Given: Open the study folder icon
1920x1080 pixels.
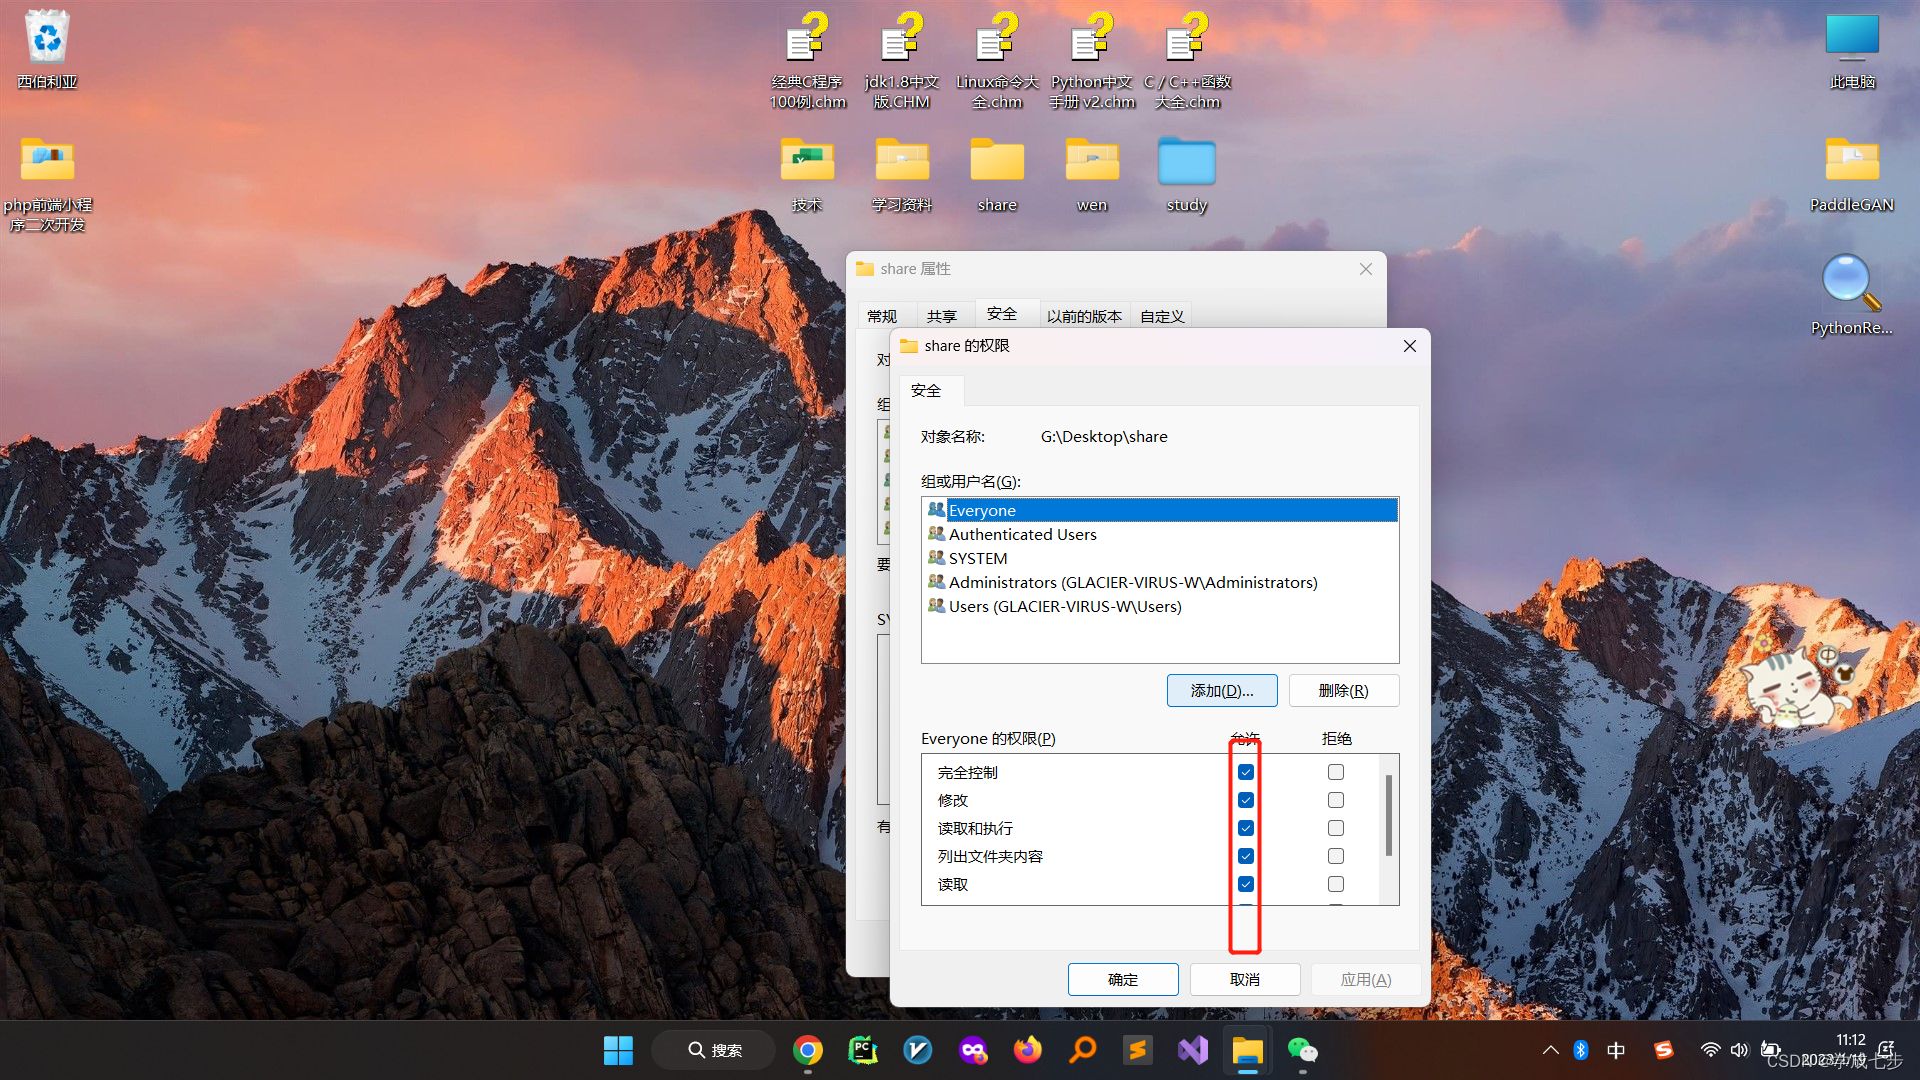Looking at the screenshot, I should coord(1186,163).
